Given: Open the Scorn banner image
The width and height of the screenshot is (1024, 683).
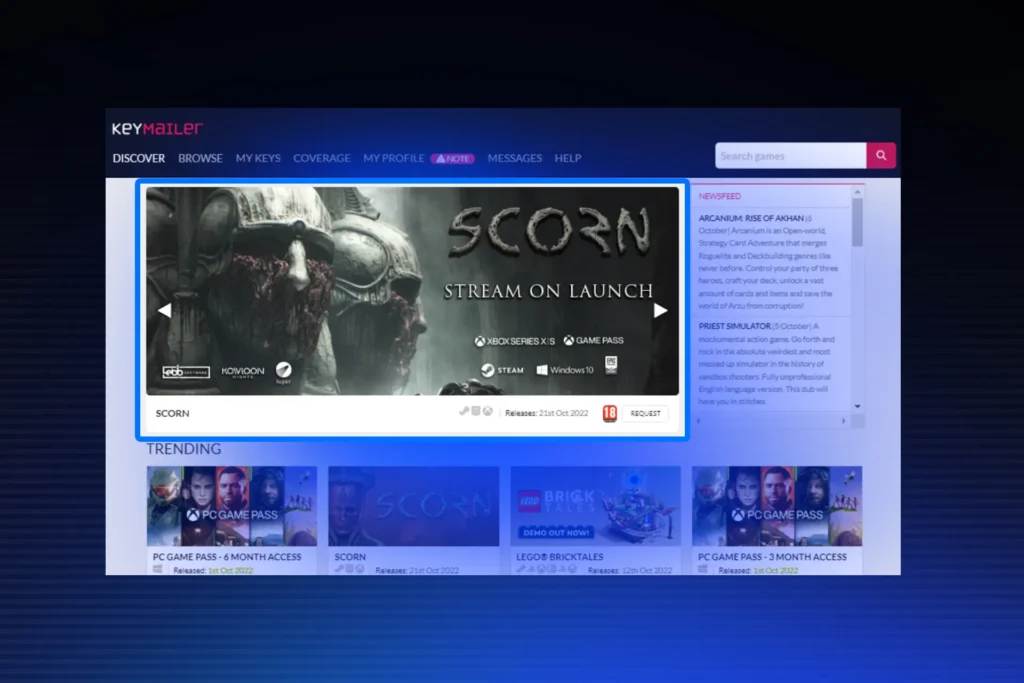Looking at the screenshot, I should (x=412, y=291).
